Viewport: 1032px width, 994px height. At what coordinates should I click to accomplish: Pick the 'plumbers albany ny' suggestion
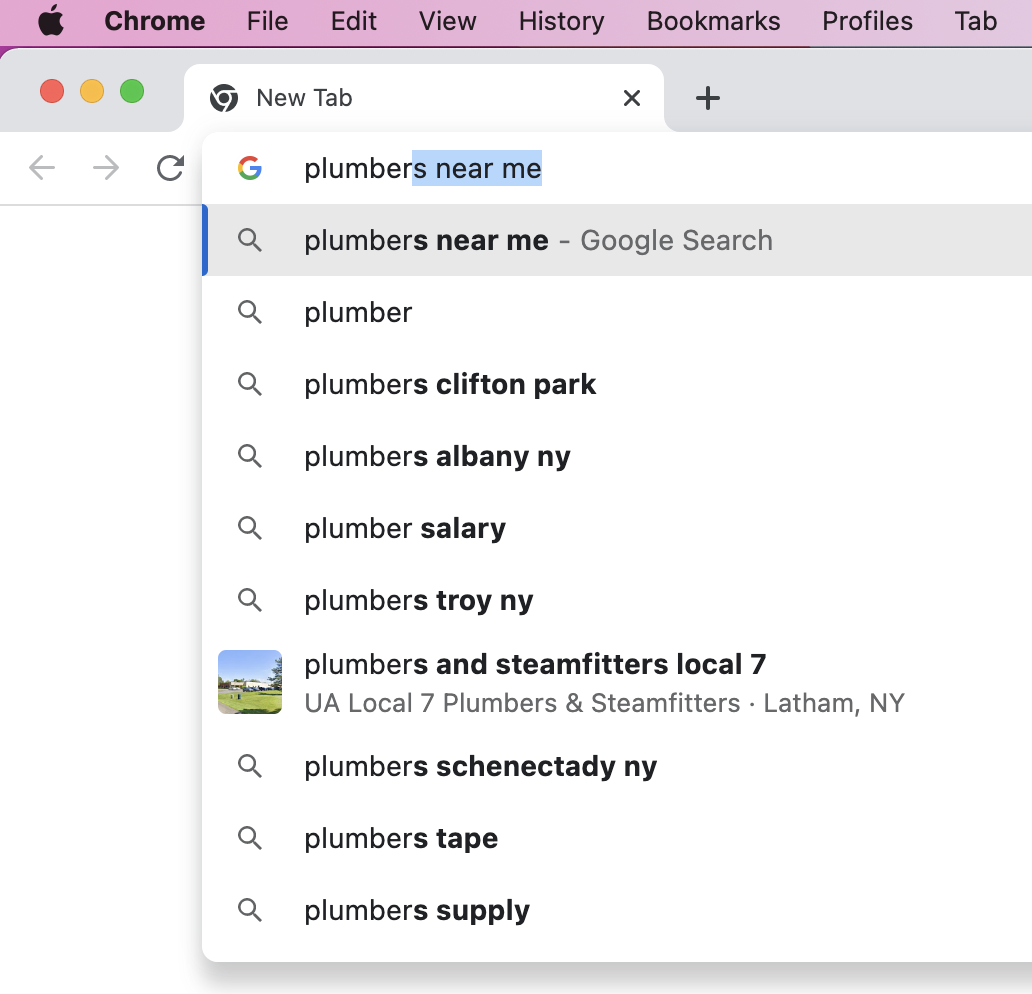[437, 457]
